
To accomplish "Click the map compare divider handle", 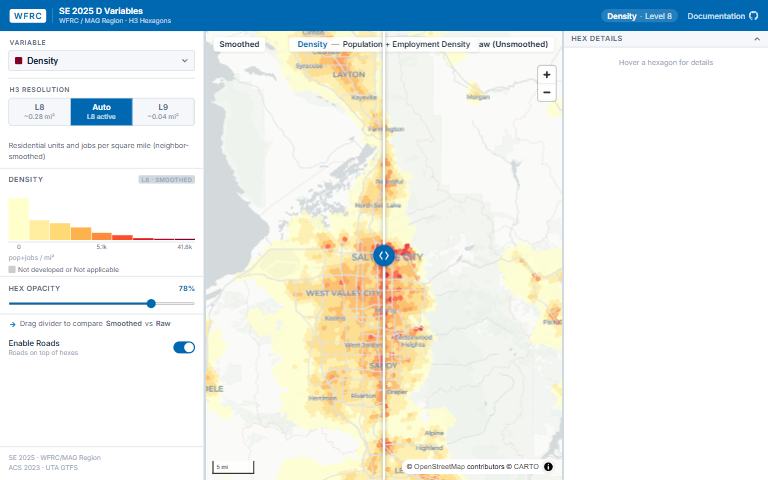I will coord(384,255).
